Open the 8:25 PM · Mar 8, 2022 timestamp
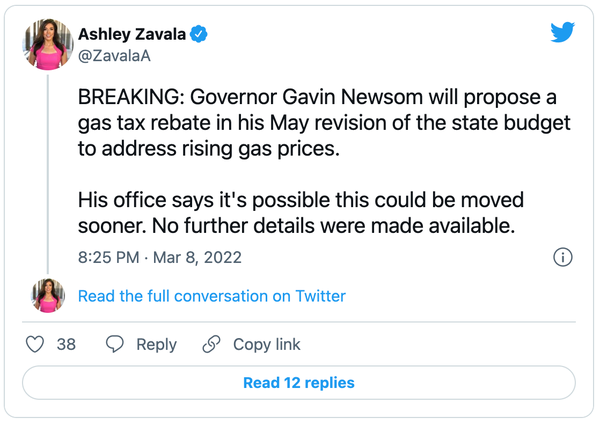600x425 pixels. (160, 257)
